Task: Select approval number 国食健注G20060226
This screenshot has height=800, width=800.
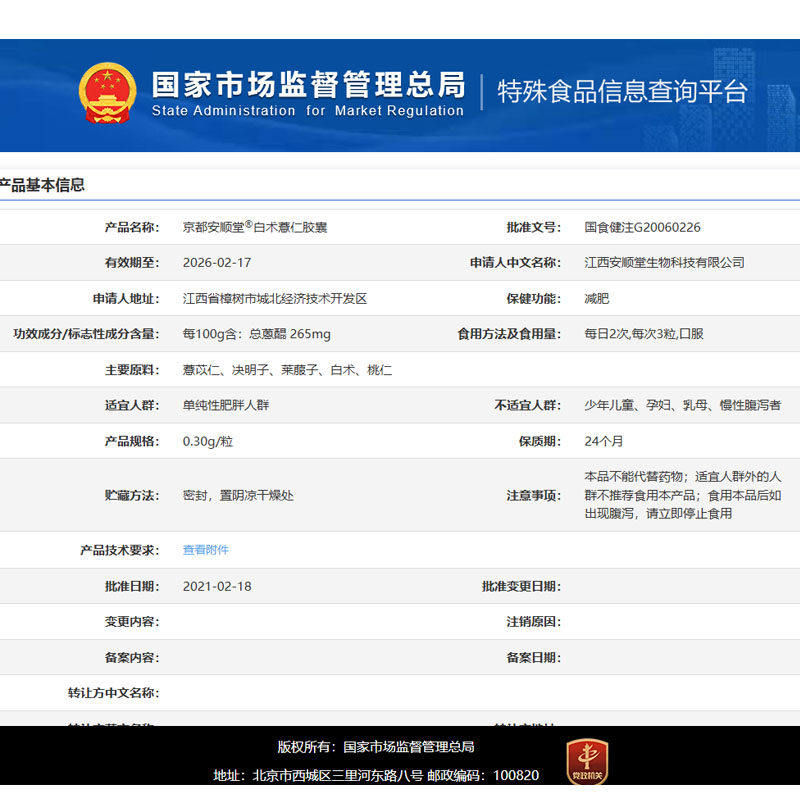Action: tap(642, 227)
